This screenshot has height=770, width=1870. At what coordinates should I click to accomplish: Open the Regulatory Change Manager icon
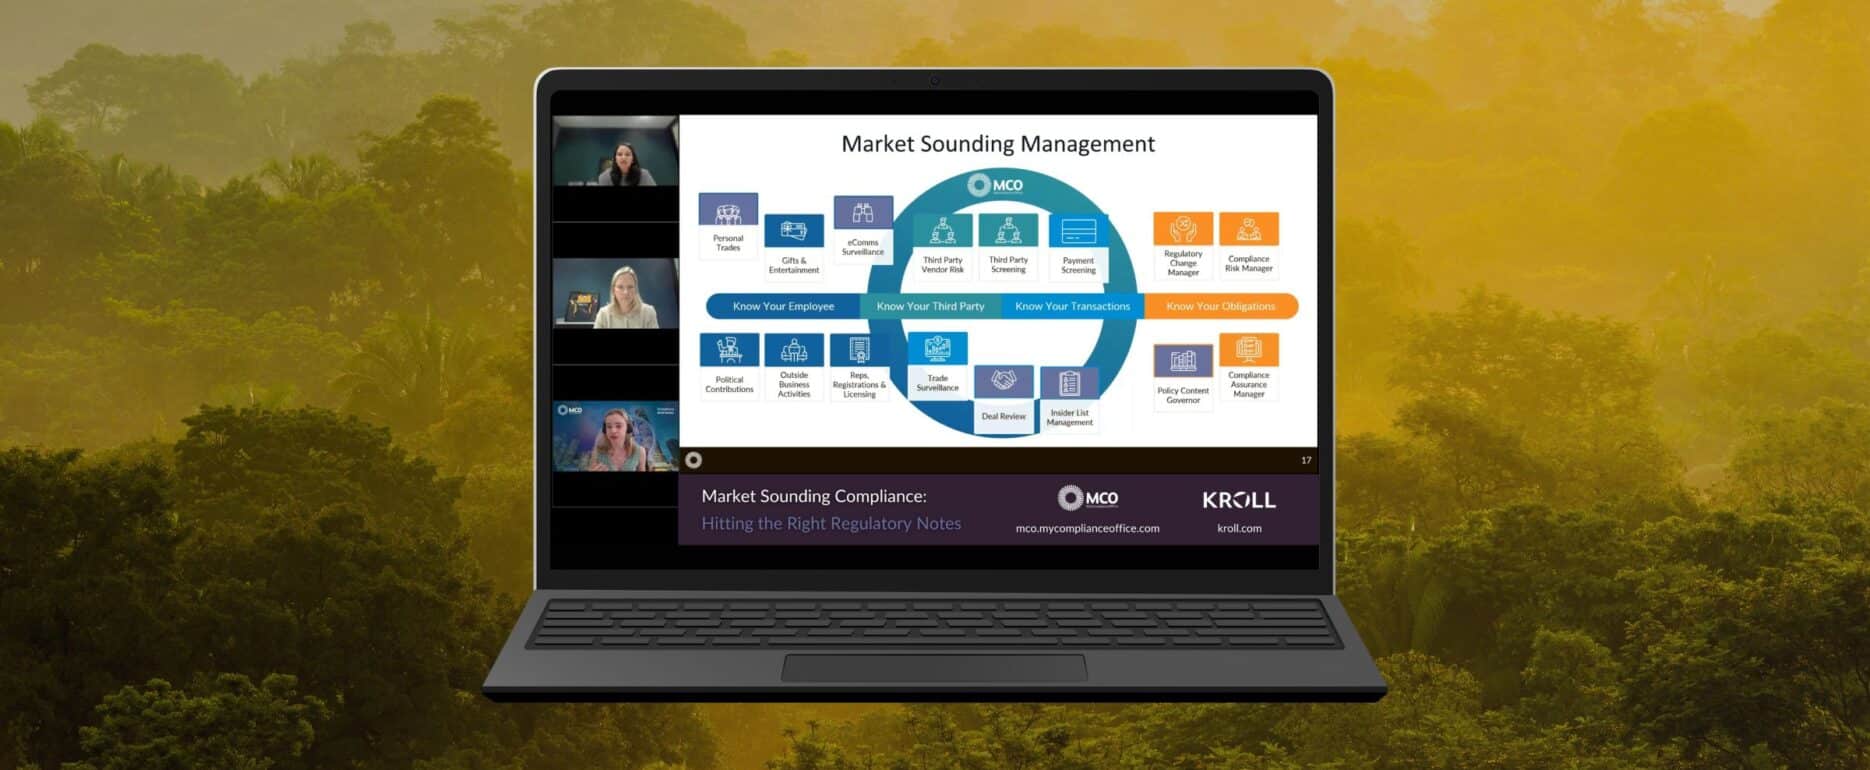1183,229
